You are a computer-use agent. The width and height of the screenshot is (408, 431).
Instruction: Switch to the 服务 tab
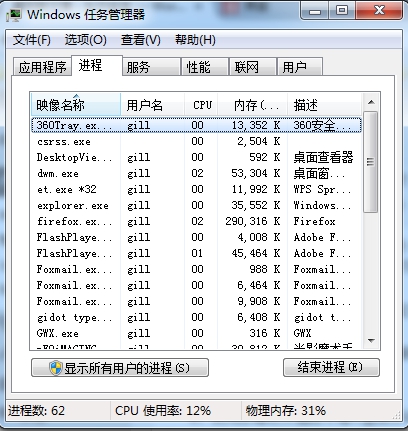pos(152,67)
